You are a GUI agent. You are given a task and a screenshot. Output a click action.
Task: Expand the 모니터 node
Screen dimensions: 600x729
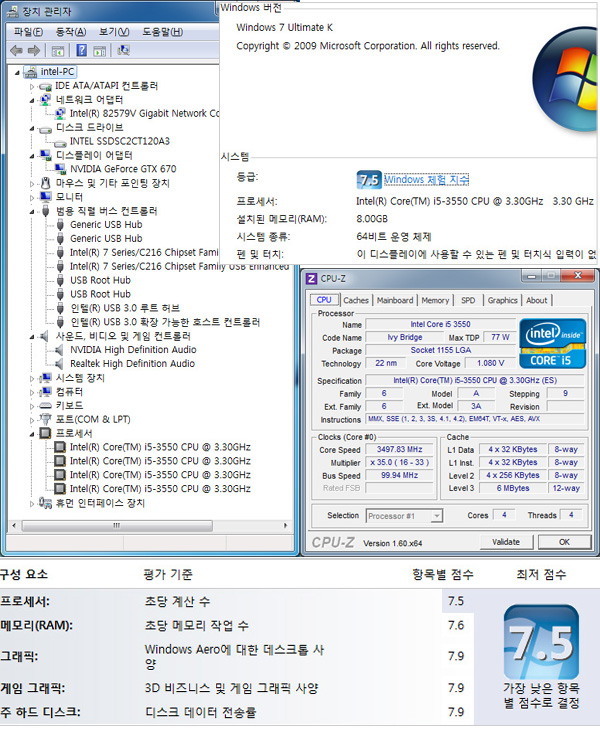pos(32,198)
